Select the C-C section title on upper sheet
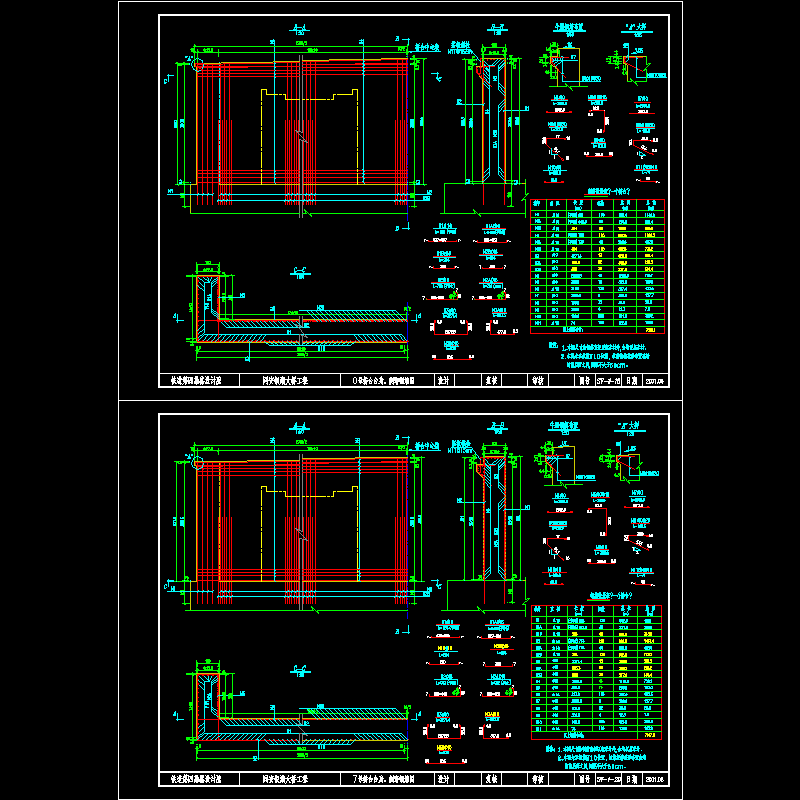 300,273
